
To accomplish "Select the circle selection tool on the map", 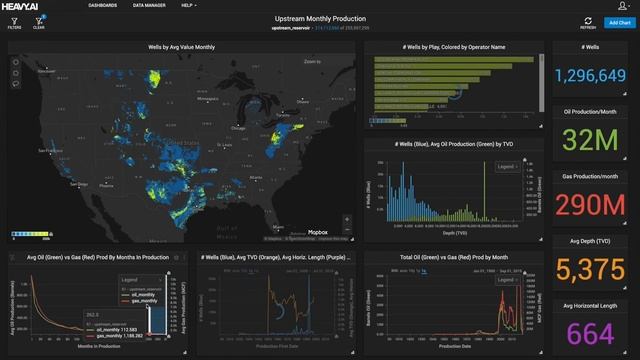I will point(16,62).
